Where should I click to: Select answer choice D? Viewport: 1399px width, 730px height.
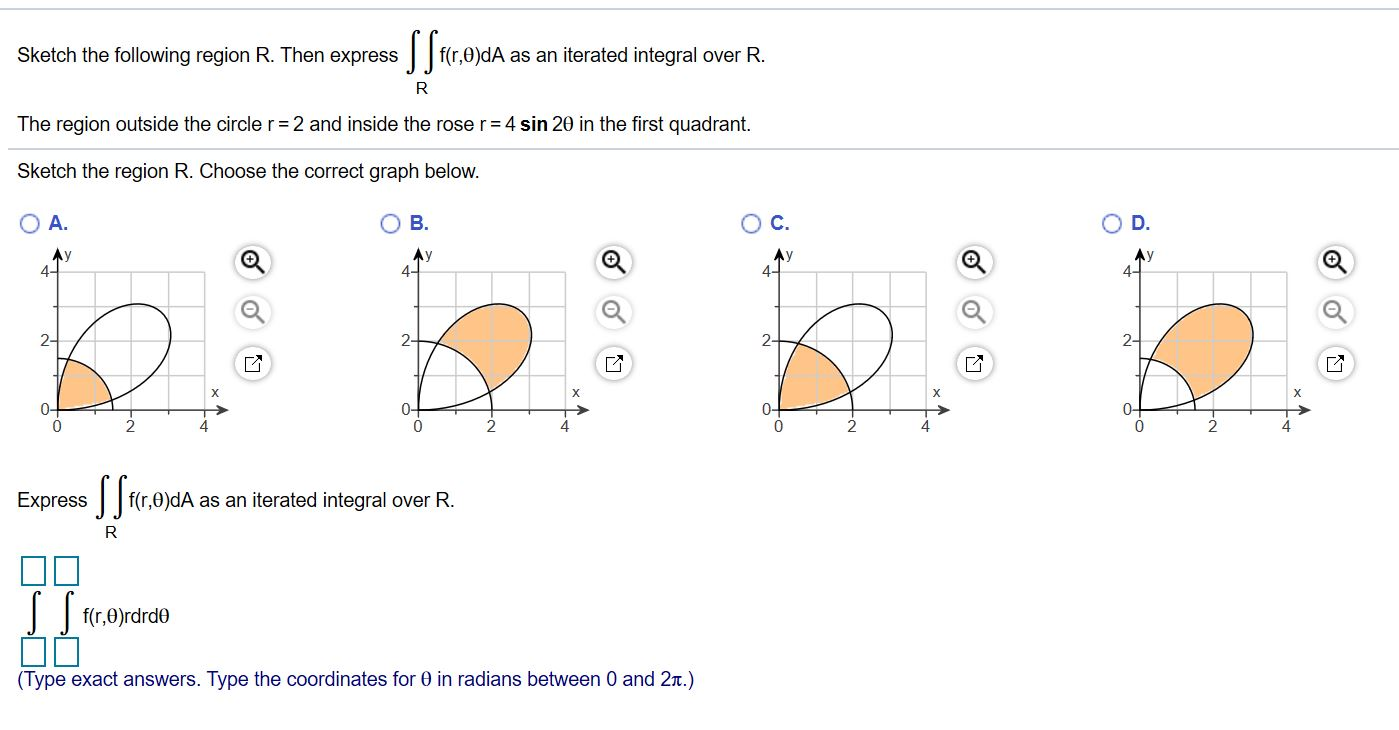tap(1111, 222)
